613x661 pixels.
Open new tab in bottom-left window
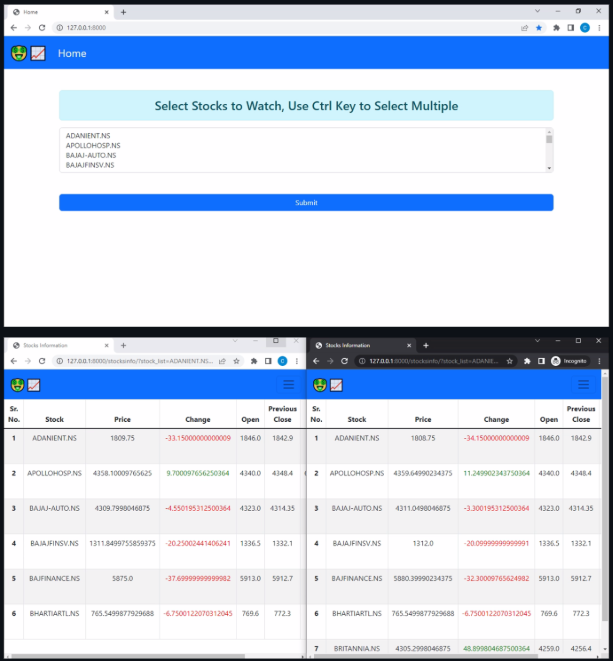click(x=123, y=345)
